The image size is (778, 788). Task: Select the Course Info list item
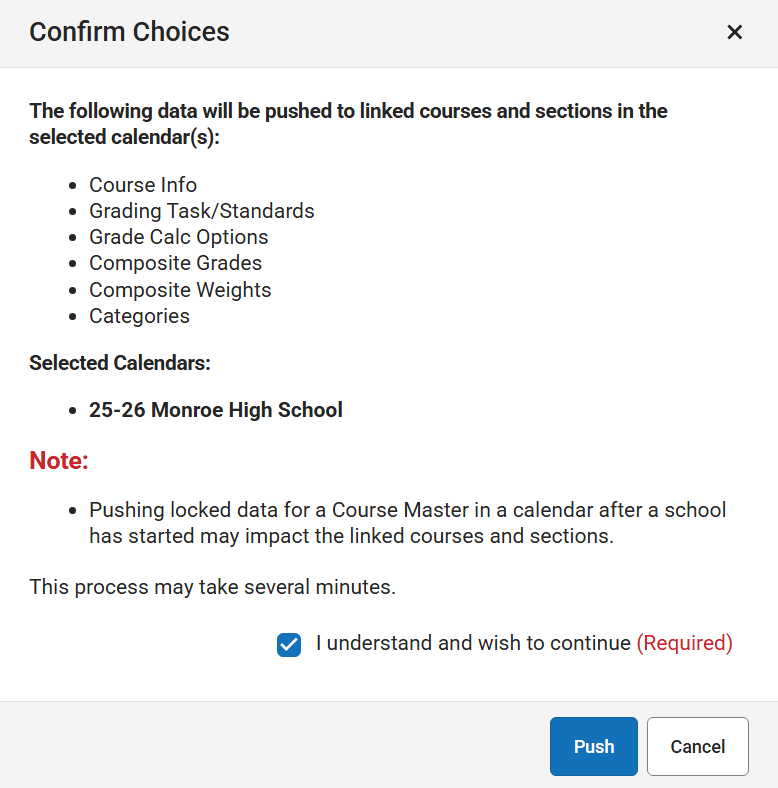click(x=143, y=185)
